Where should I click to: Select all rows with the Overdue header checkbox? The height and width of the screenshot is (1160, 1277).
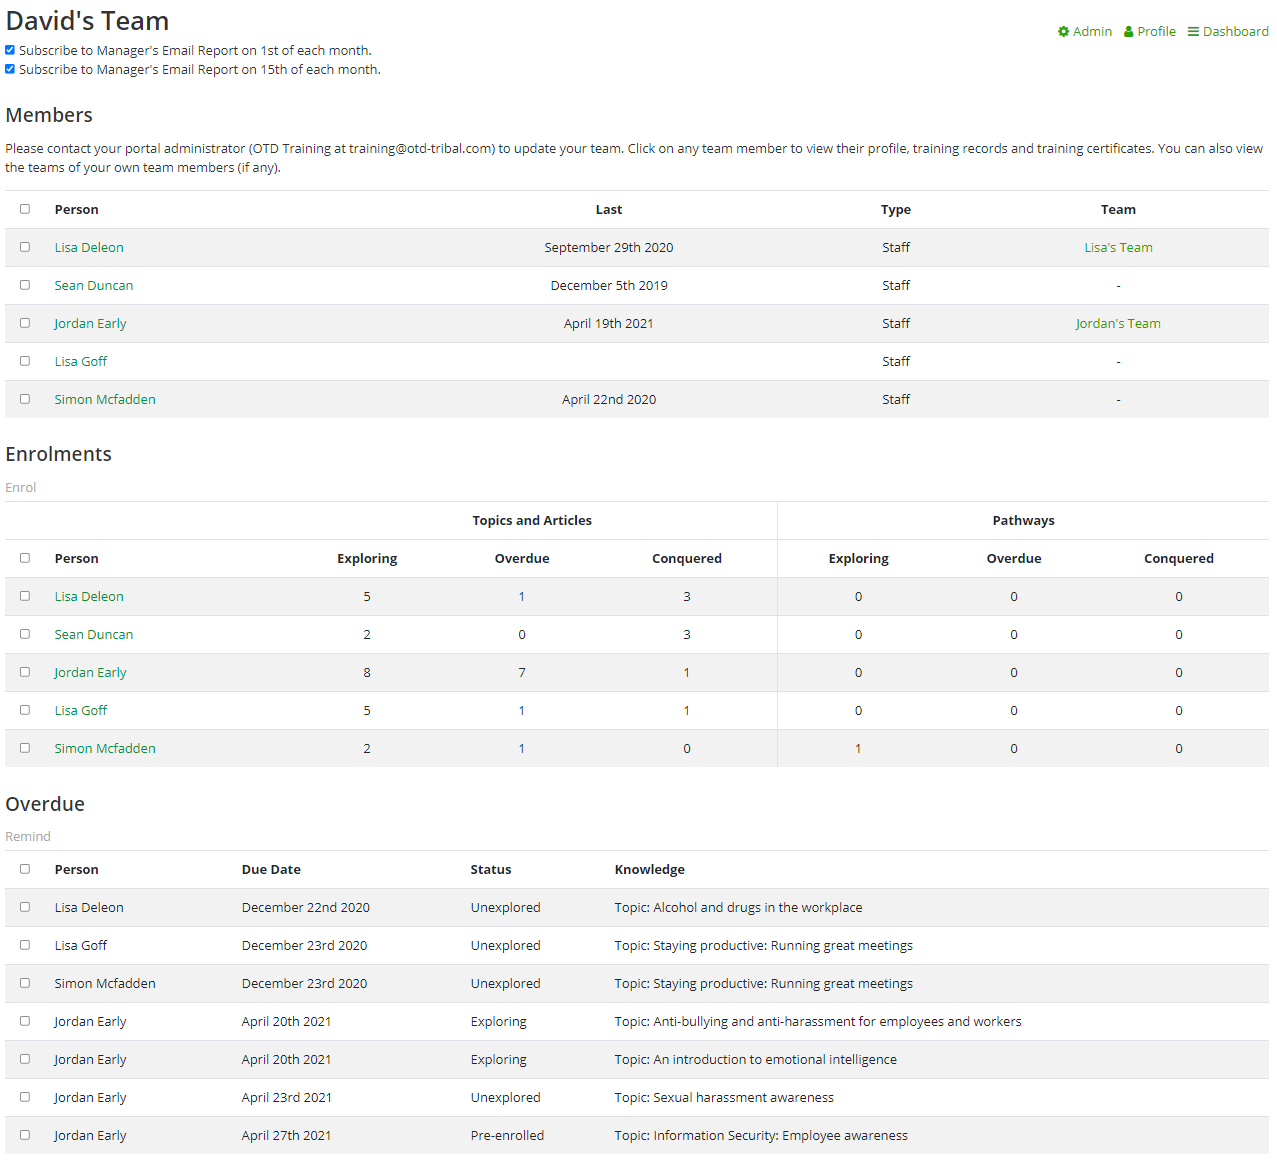(25, 869)
